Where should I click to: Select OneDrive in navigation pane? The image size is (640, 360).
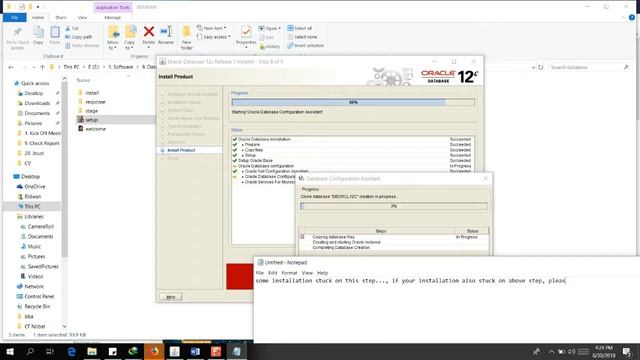[x=34, y=187]
